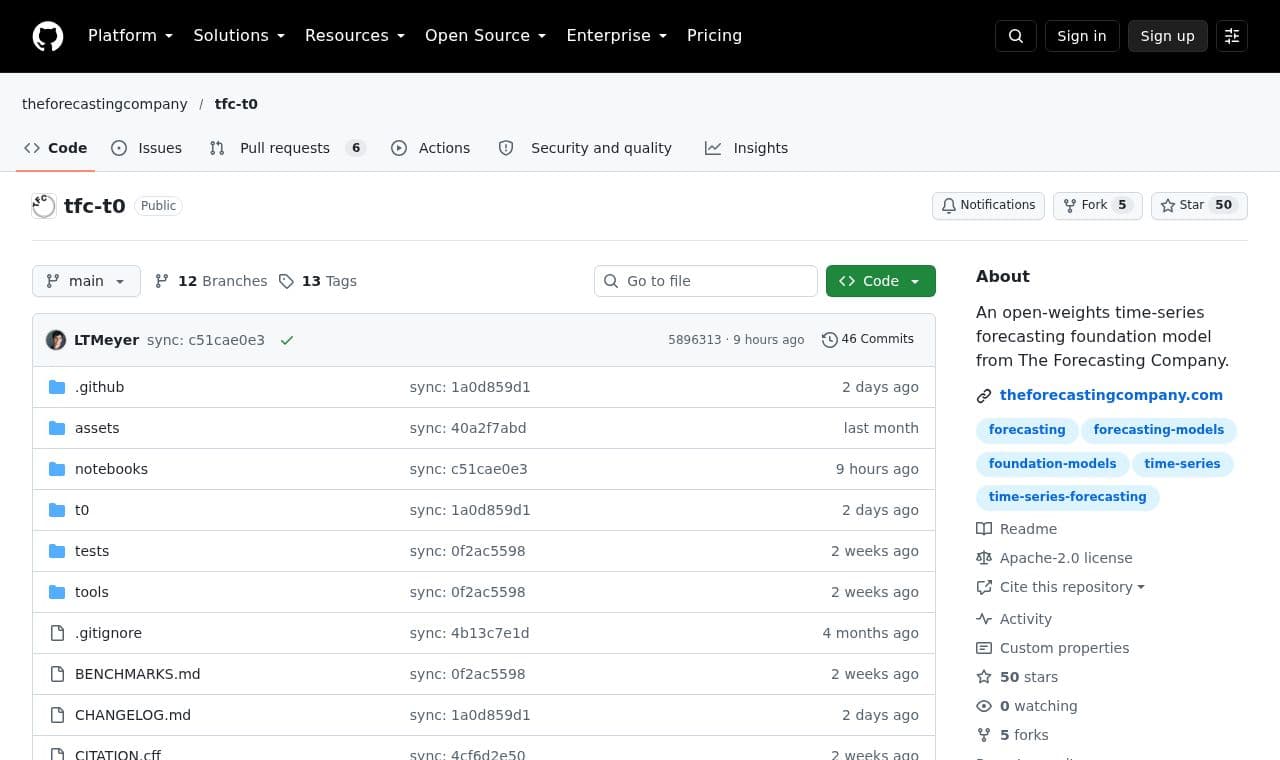Expand the Enterprise dropdown
This screenshot has height=760, width=1280.
[x=617, y=36]
